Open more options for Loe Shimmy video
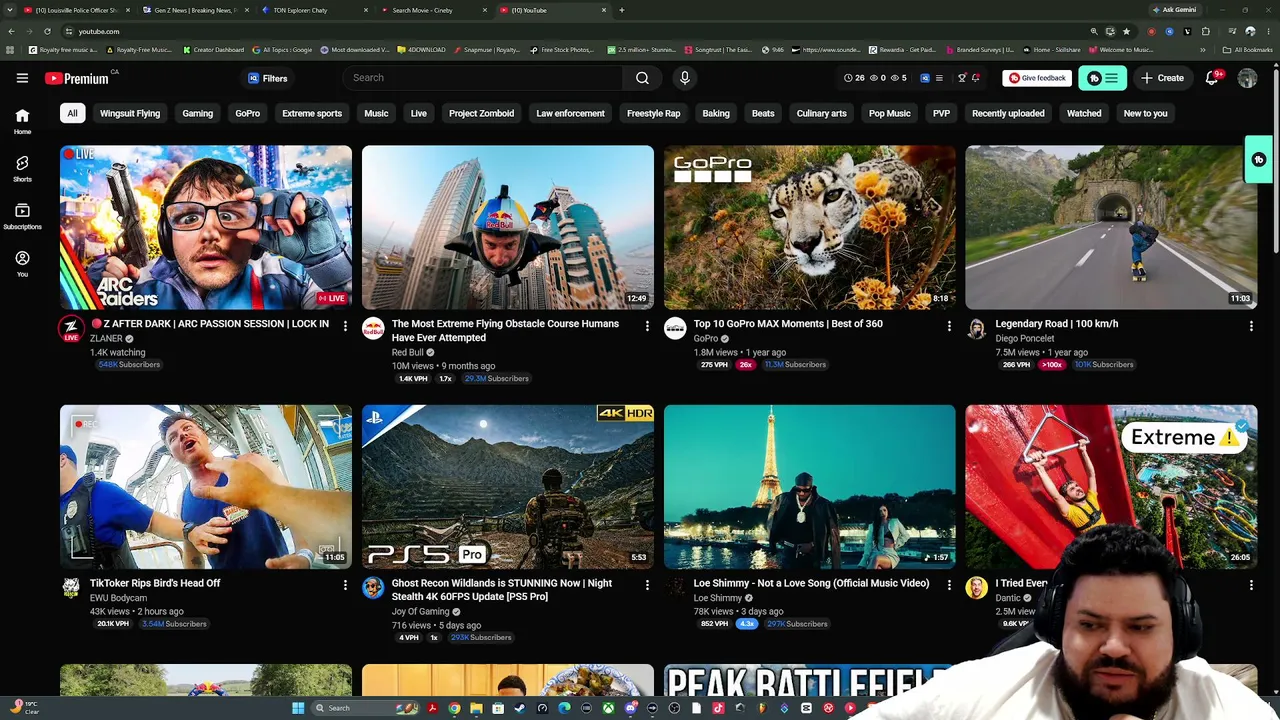Screen dimensions: 1280x720 coord(949,585)
